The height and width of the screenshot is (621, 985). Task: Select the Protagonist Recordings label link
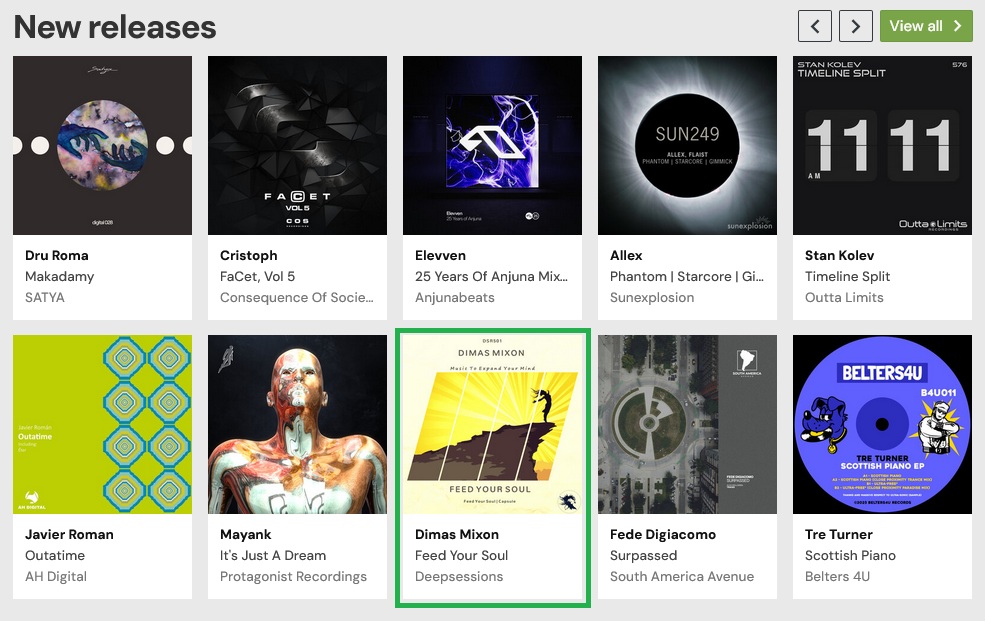[293, 576]
